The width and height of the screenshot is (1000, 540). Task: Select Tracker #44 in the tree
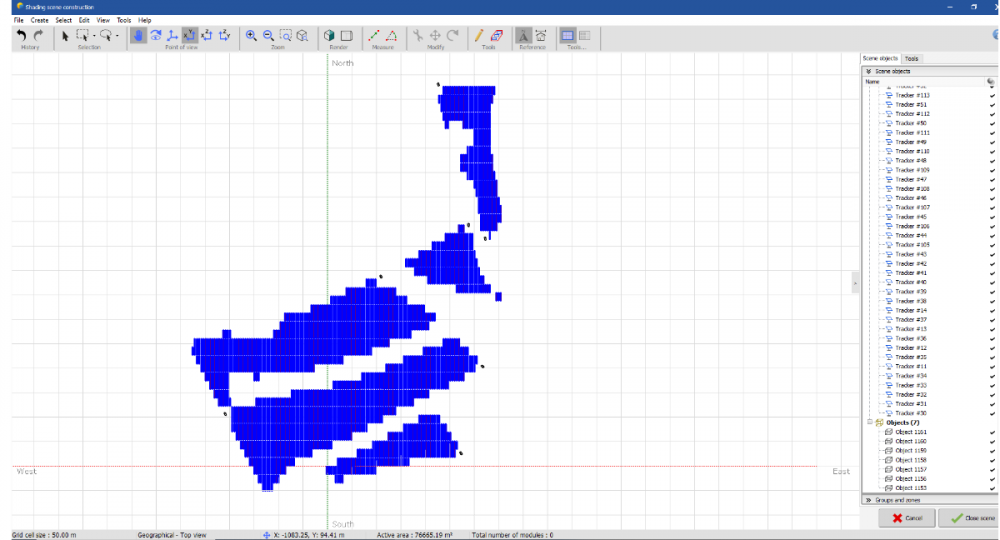pos(911,236)
